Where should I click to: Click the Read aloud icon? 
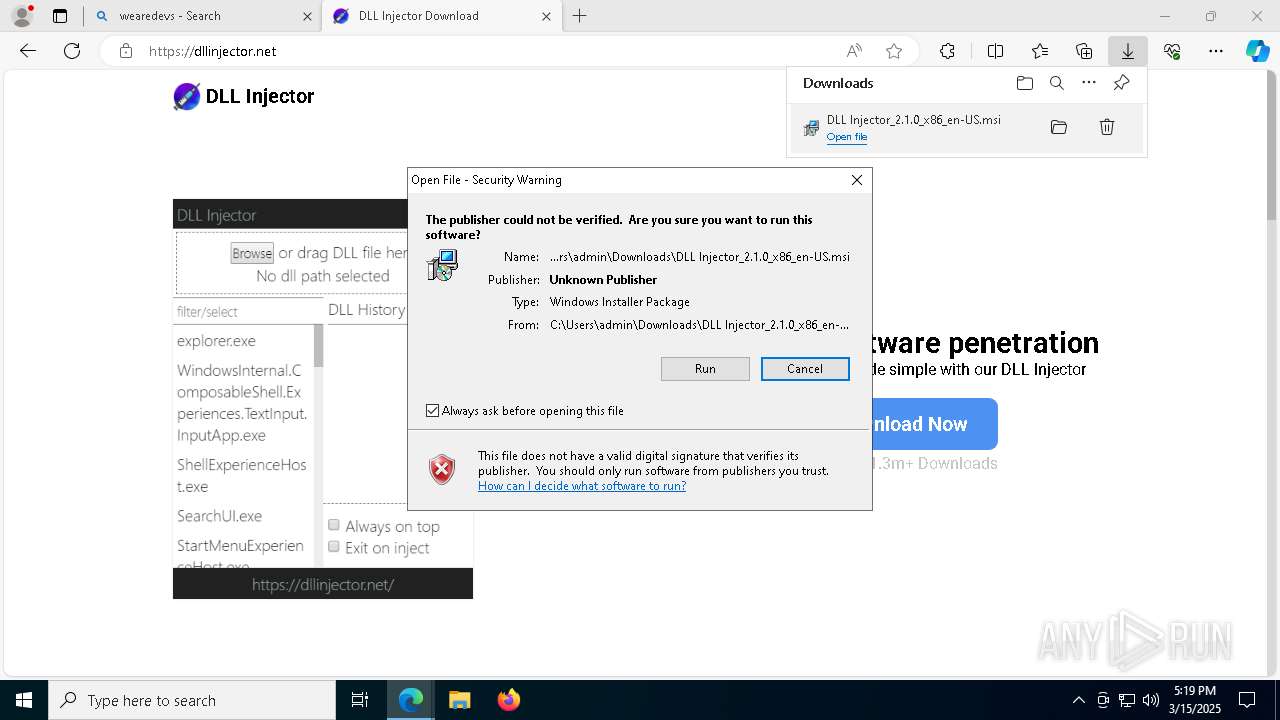[854, 51]
